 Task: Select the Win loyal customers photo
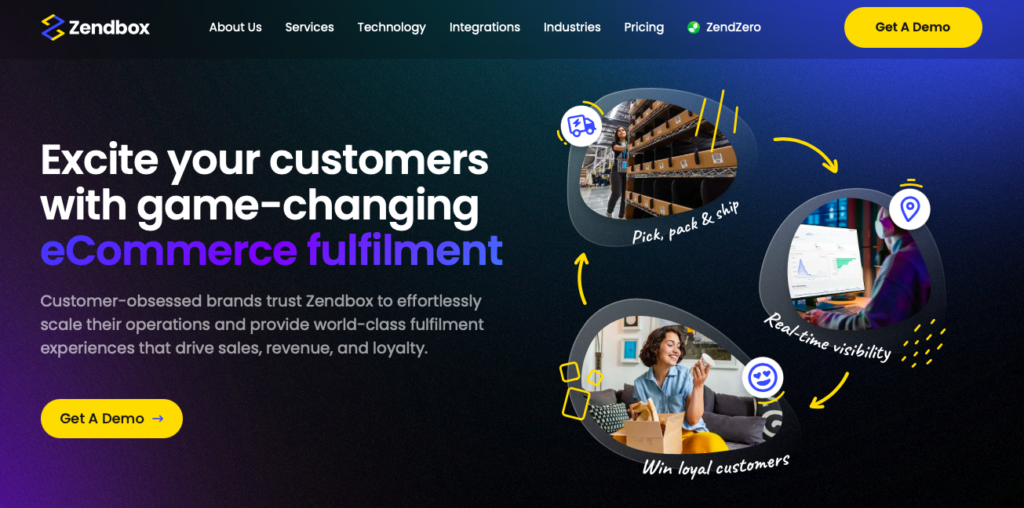click(679, 385)
